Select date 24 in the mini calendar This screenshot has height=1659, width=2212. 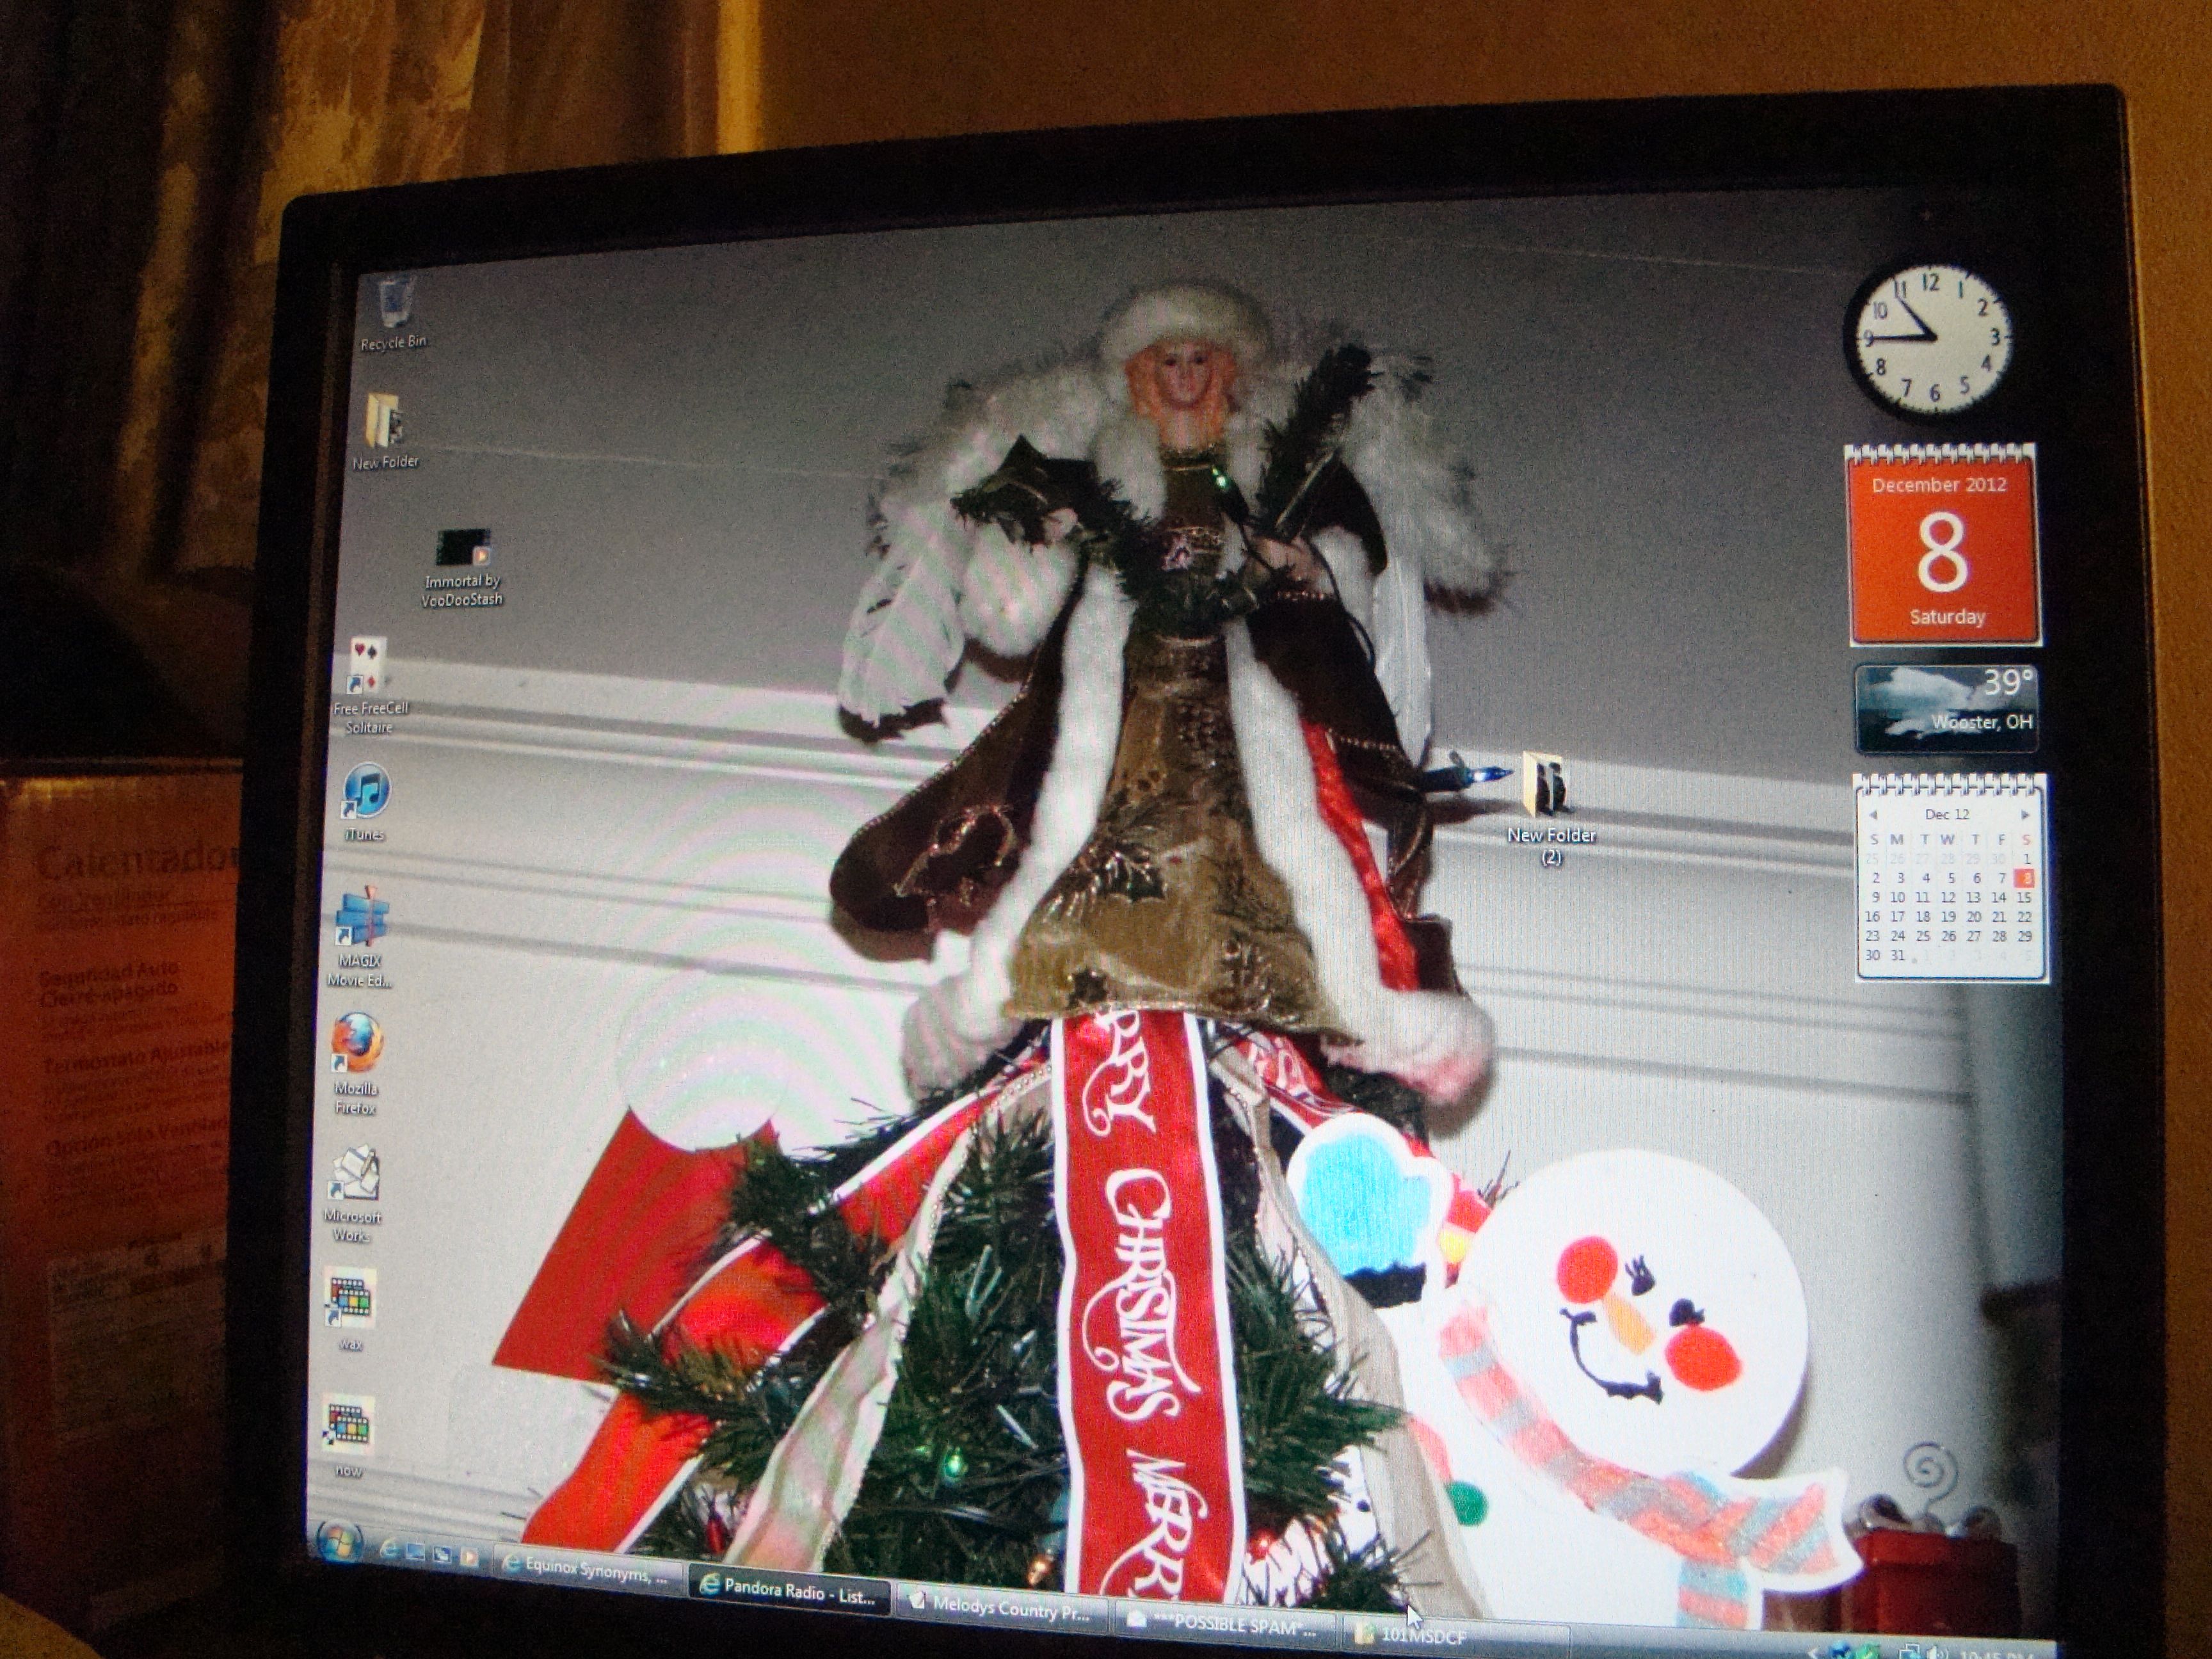tap(1898, 936)
